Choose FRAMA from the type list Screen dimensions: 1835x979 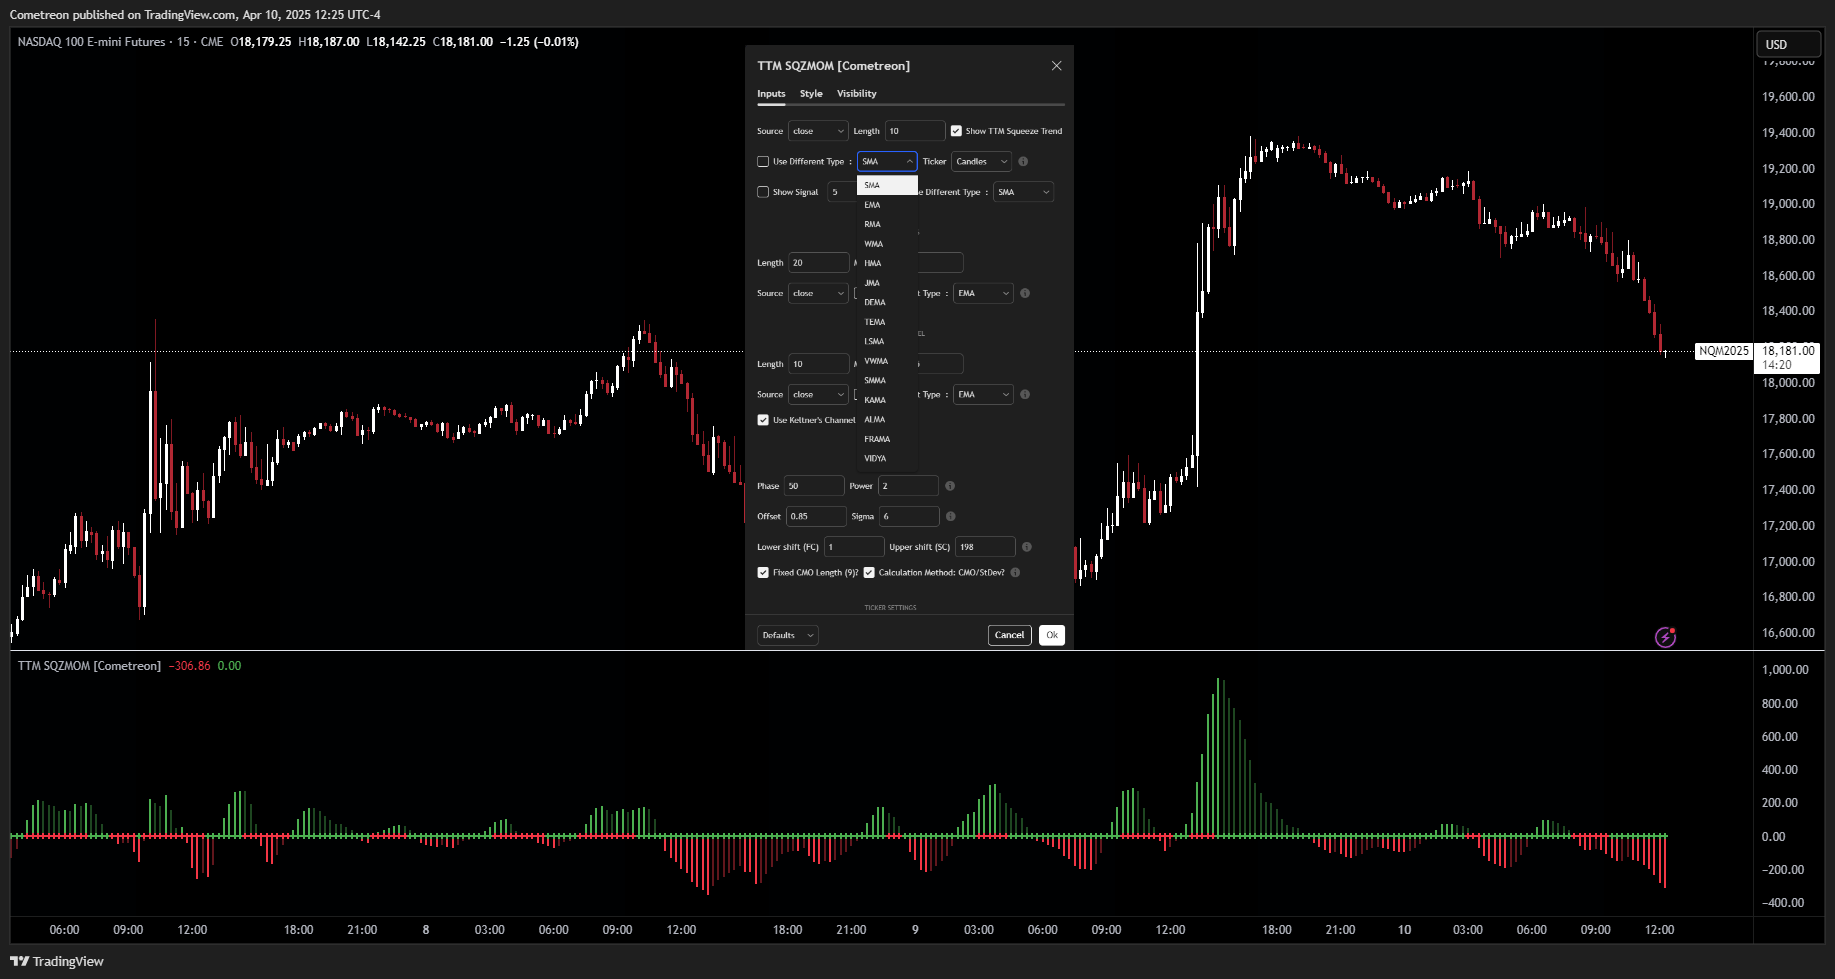point(887,439)
